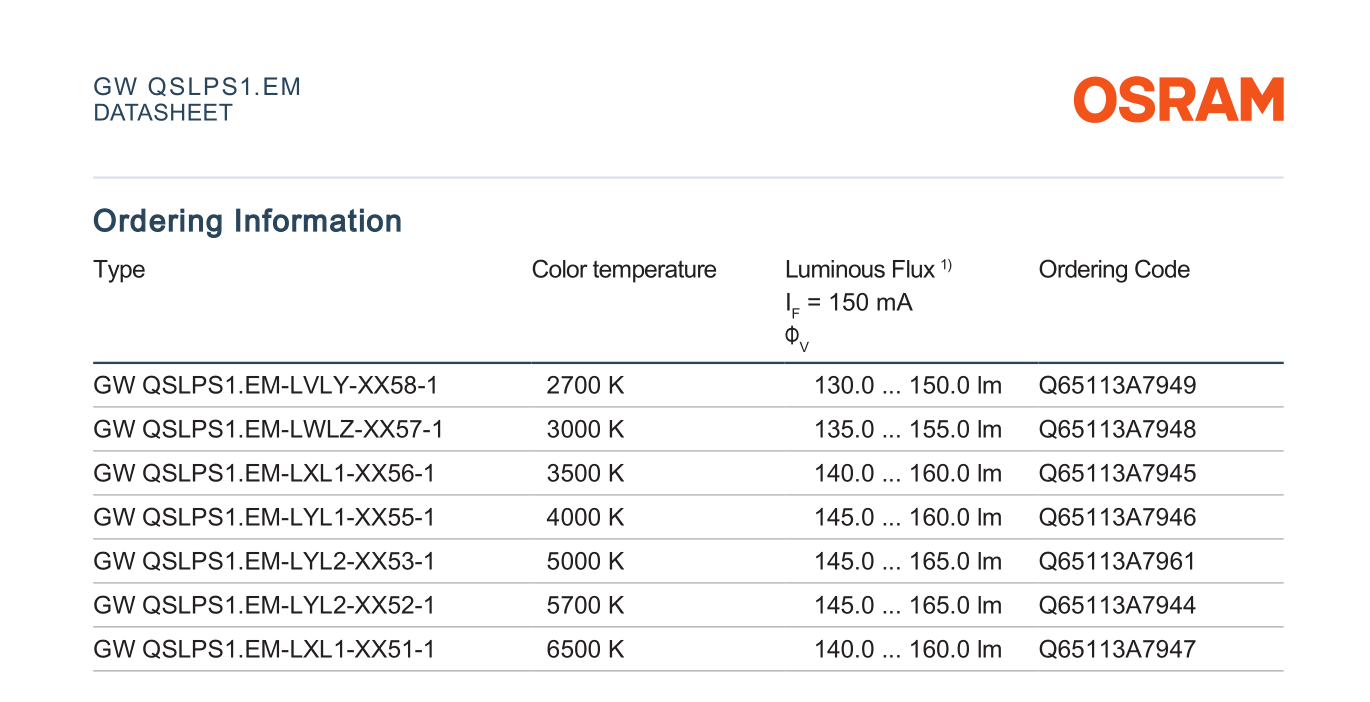Select type GW QSLPS1.EM-LVLY-XX58-1

(264, 386)
